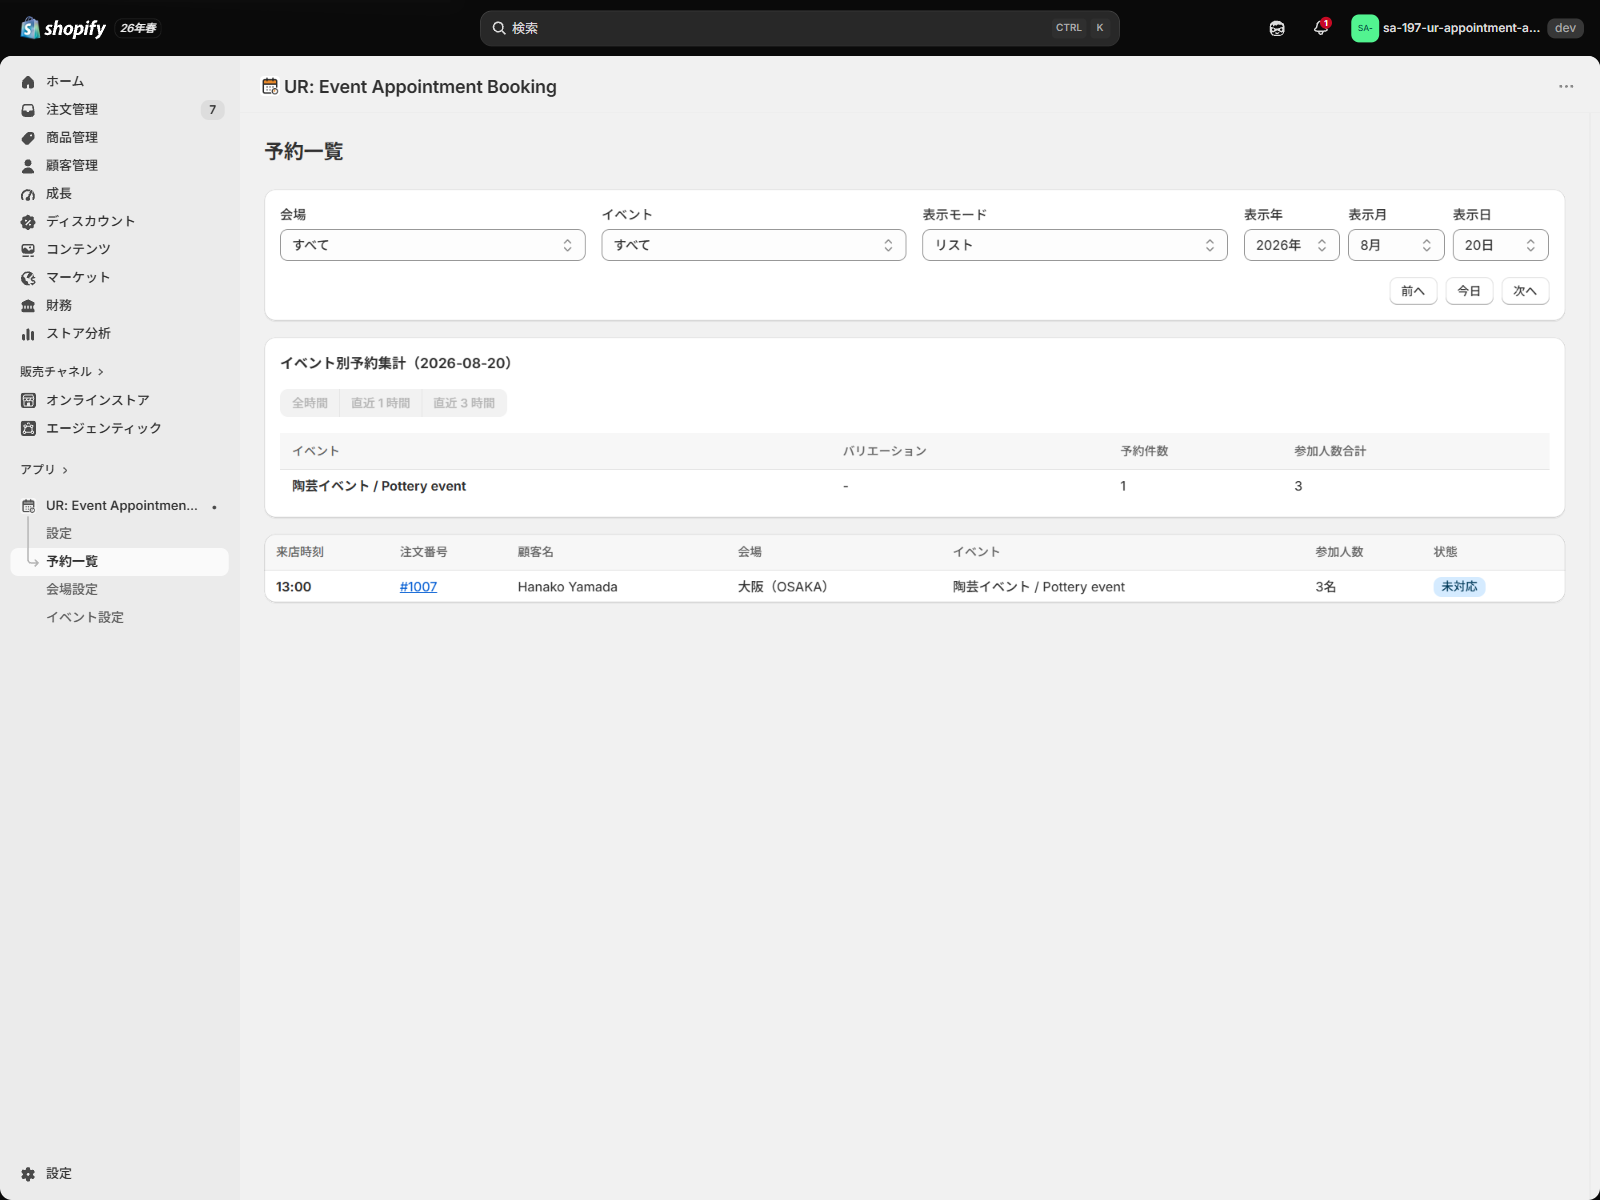Click the 前へ button
1600x1200 pixels.
coord(1413,291)
